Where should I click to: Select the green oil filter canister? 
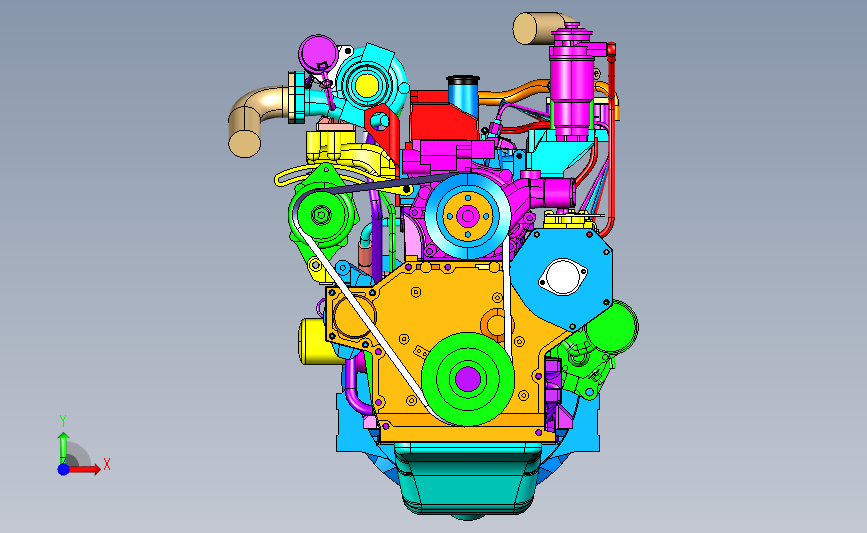point(611,327)
